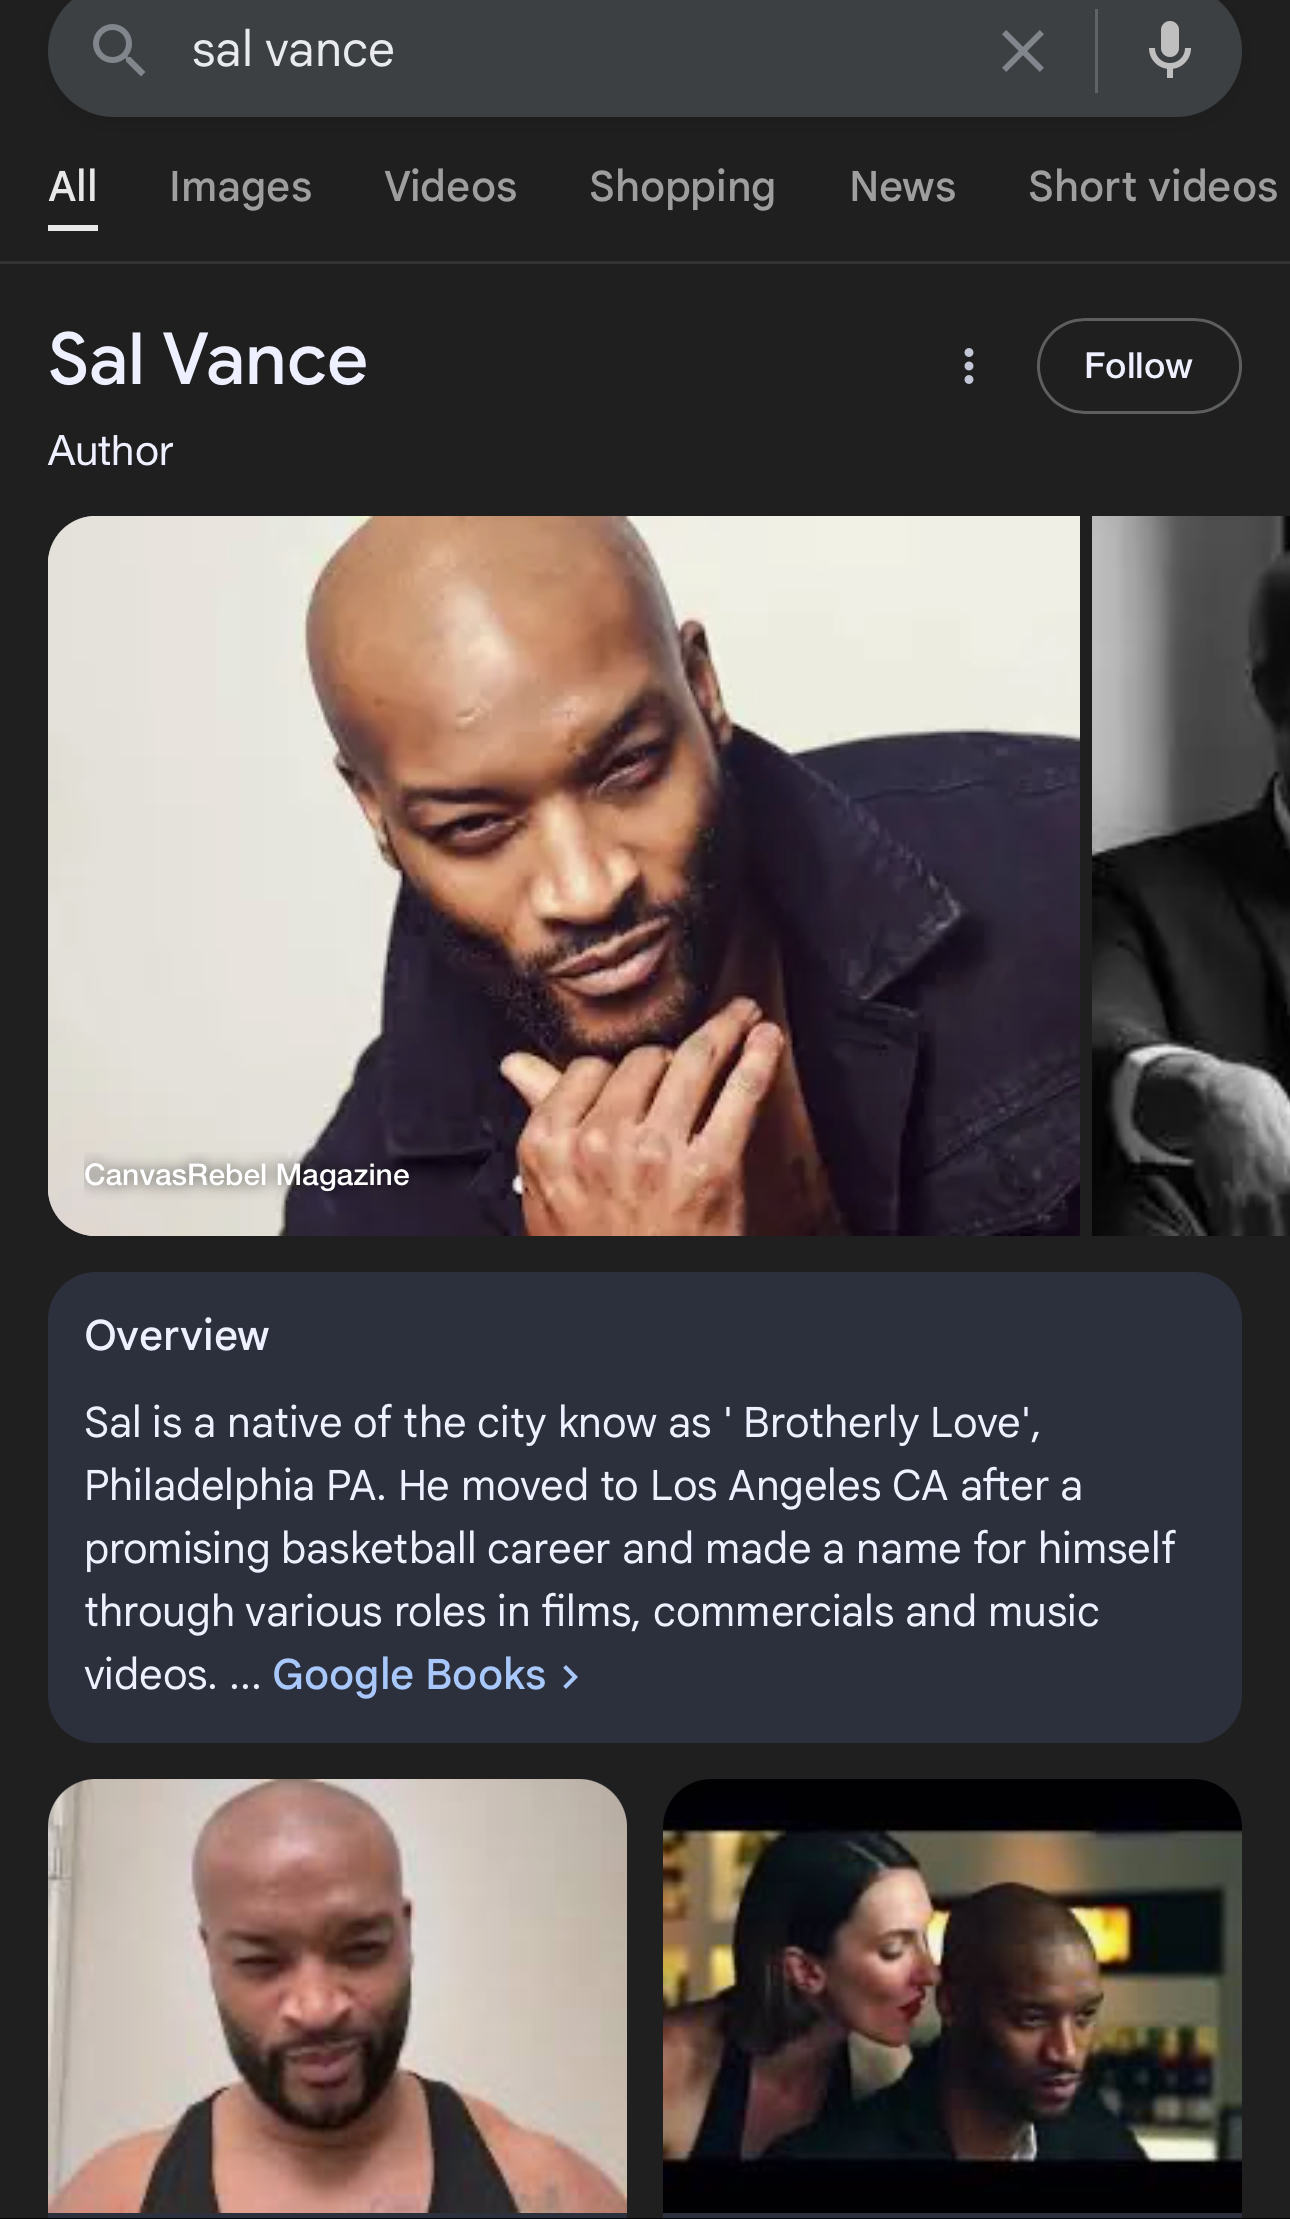The width and height of the screenshot is (1290, 2219).
Task: Open the three-dot options menu
Action: [968, 366]
